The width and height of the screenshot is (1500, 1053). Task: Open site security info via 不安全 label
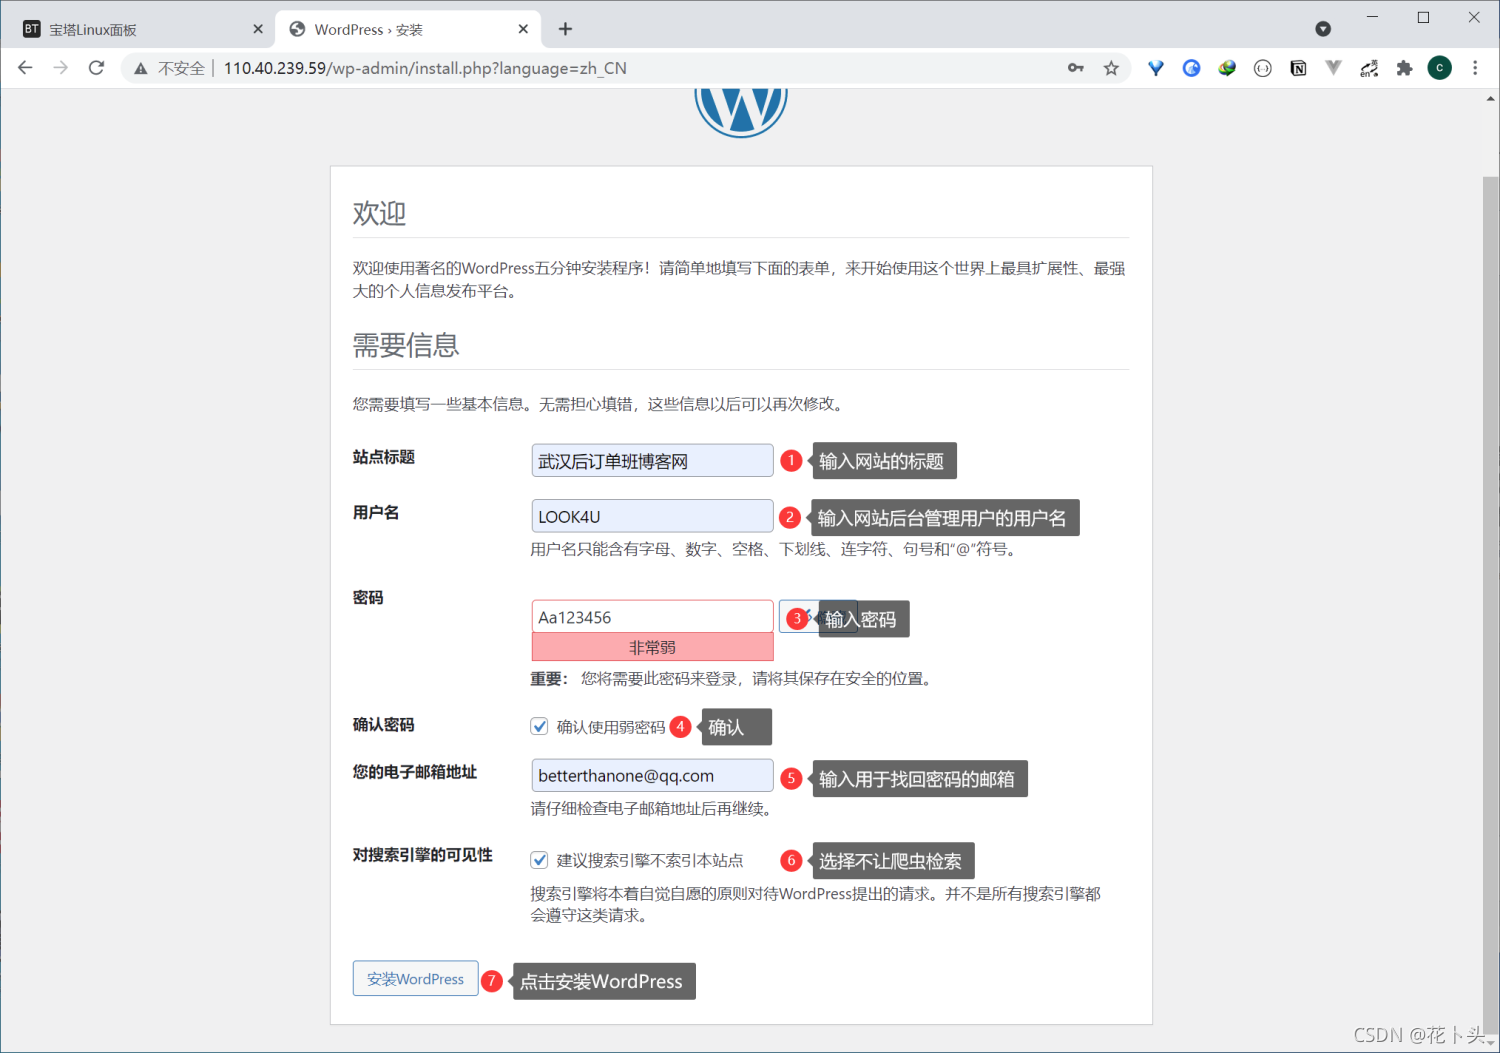pos(180,68)
